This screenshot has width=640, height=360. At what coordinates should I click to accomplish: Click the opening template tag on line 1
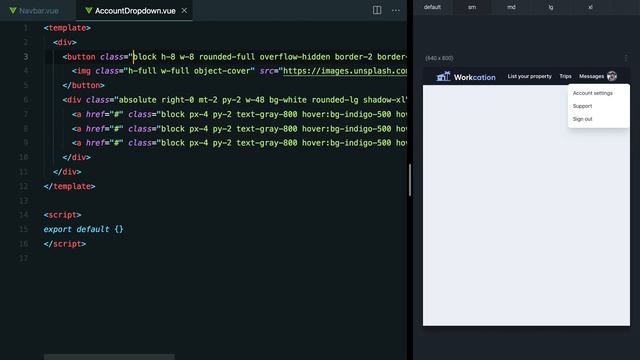[67, 28]
